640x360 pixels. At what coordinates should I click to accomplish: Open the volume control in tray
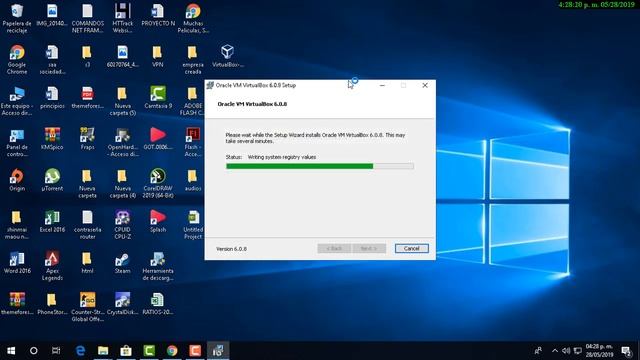click(566, 351)
